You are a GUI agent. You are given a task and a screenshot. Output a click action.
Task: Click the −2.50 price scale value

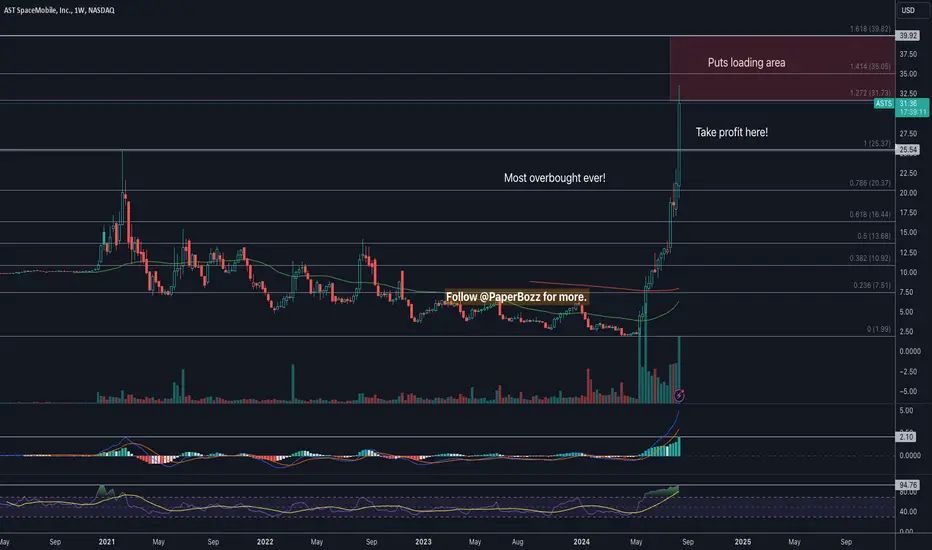tap(908, 372)
